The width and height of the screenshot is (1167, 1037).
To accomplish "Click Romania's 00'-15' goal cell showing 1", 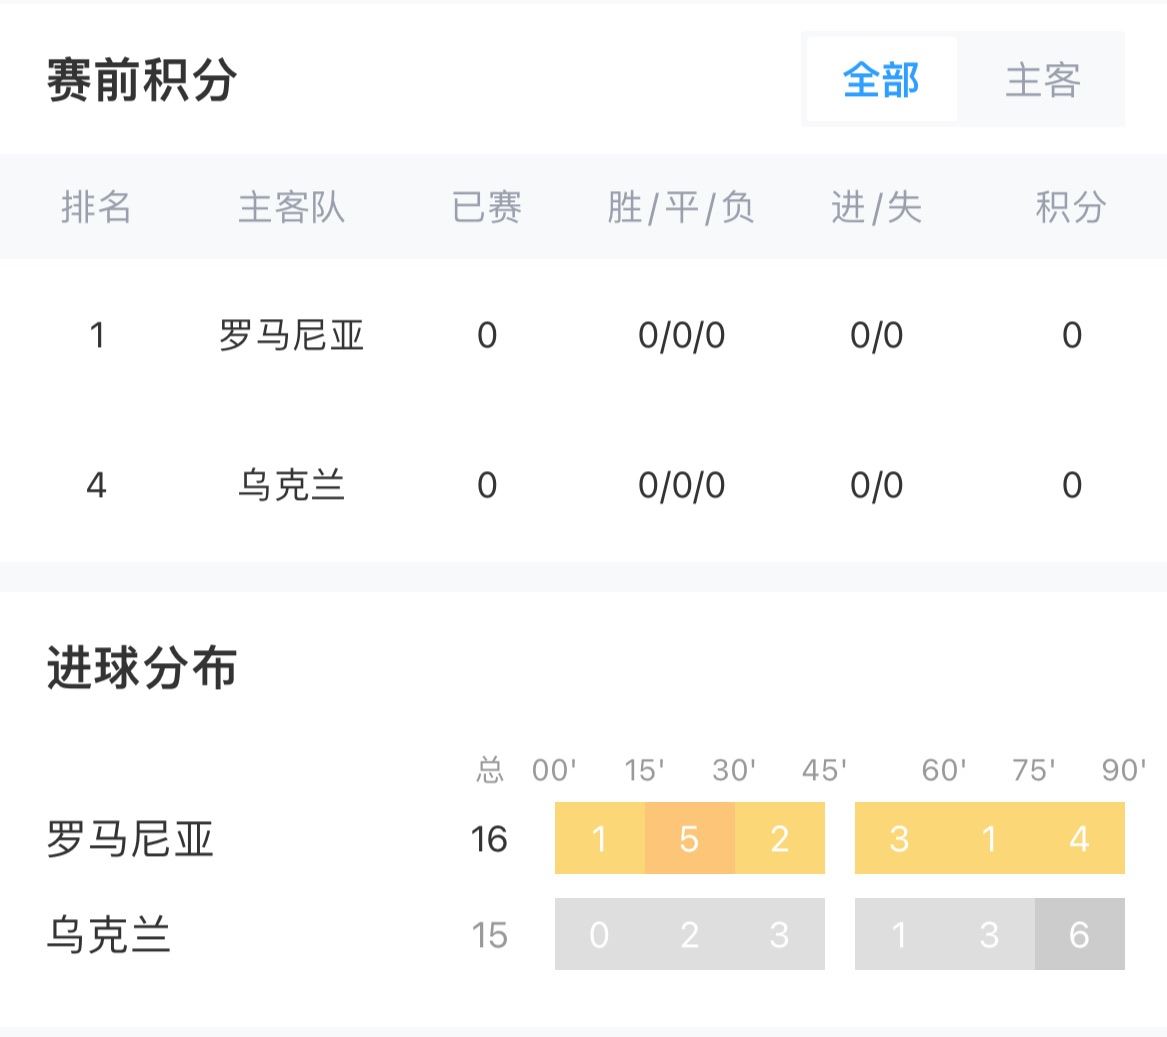I will [600, 838].
